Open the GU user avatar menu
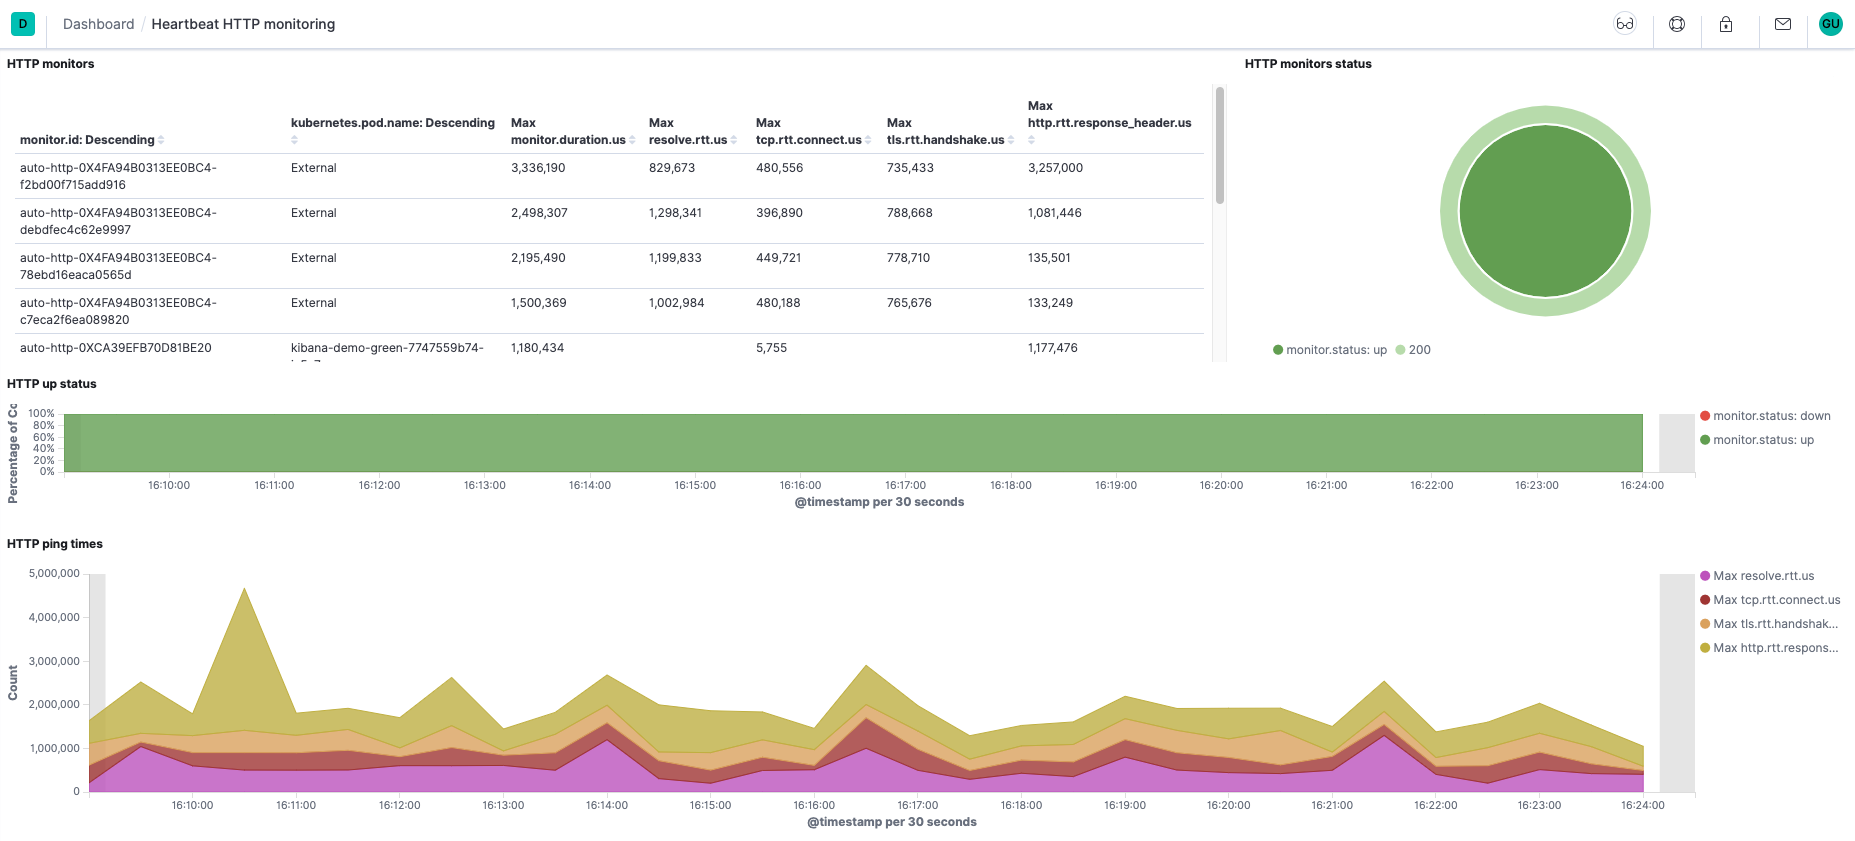The width and height of the screenshot is (1855, 841). pyautogui.click(x=1830, y=24)
